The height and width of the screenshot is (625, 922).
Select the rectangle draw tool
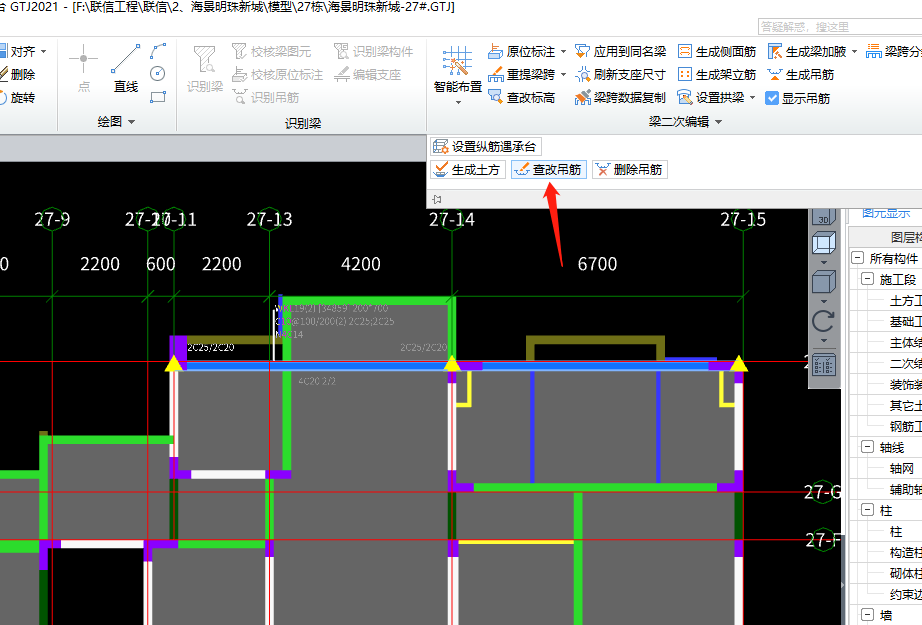158,97
